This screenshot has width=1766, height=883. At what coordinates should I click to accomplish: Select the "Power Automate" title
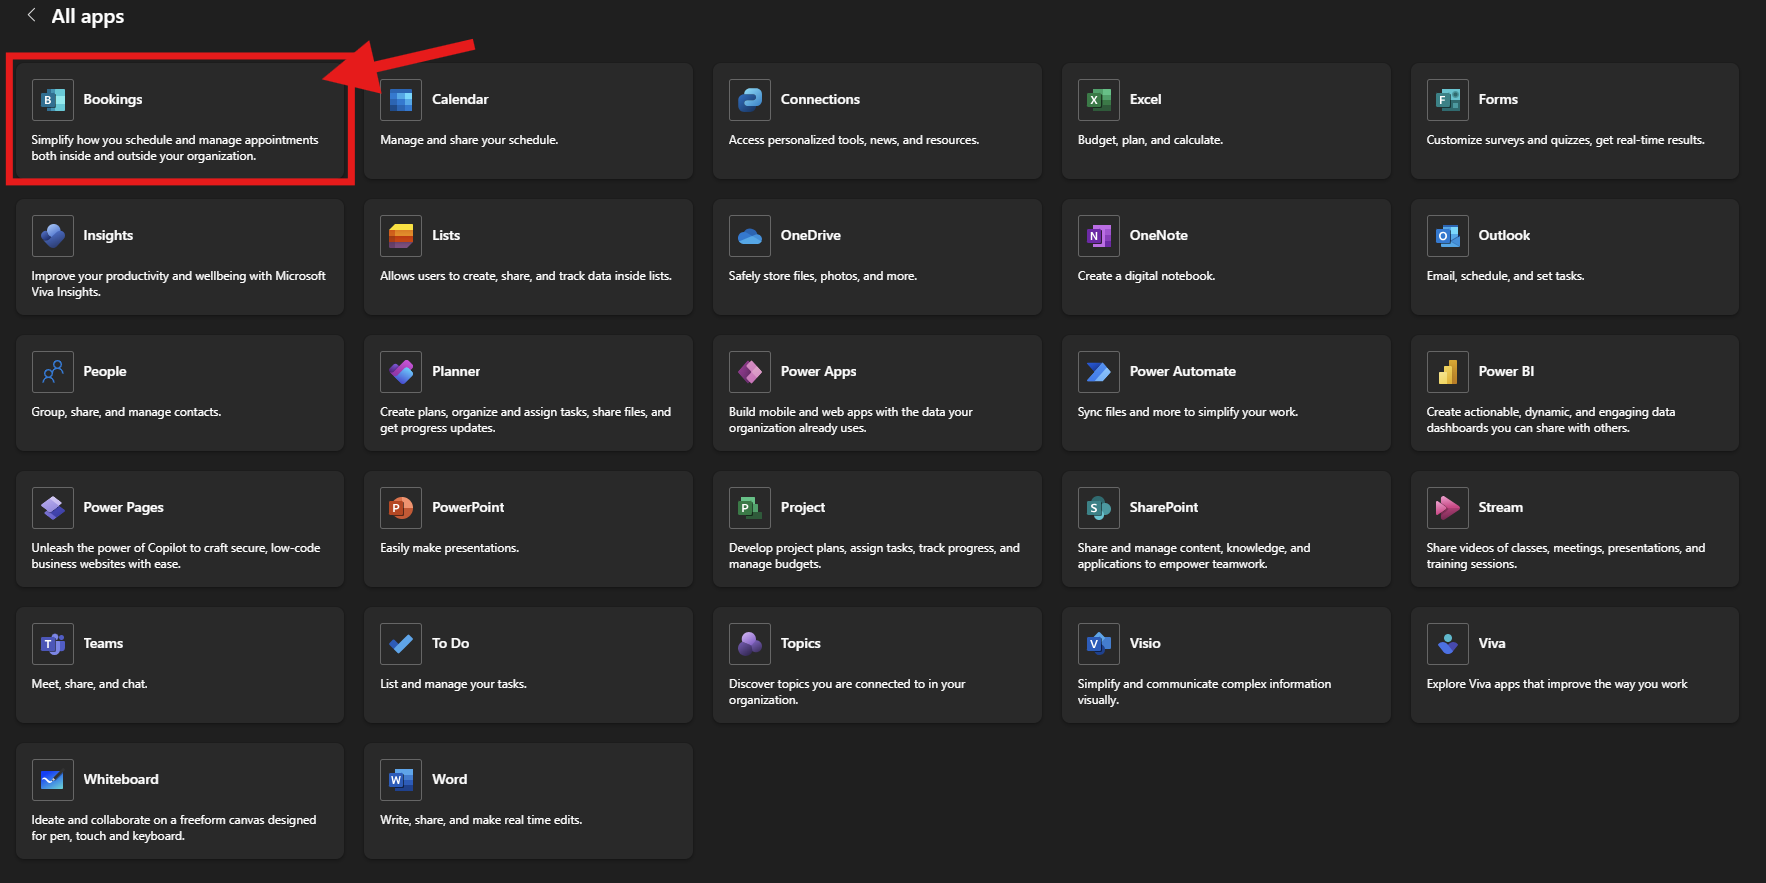point(1182,371)
